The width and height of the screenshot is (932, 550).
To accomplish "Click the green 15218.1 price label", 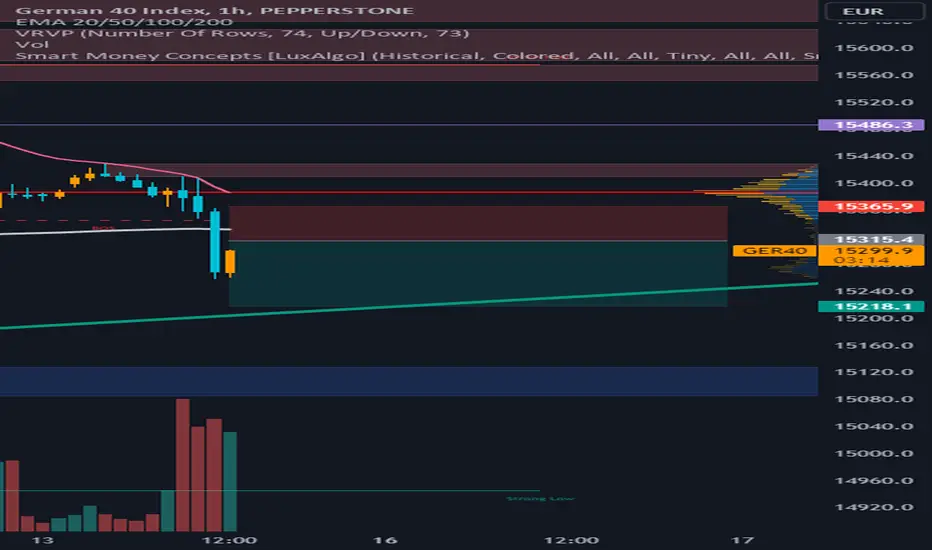I will [x=871, y=306].
